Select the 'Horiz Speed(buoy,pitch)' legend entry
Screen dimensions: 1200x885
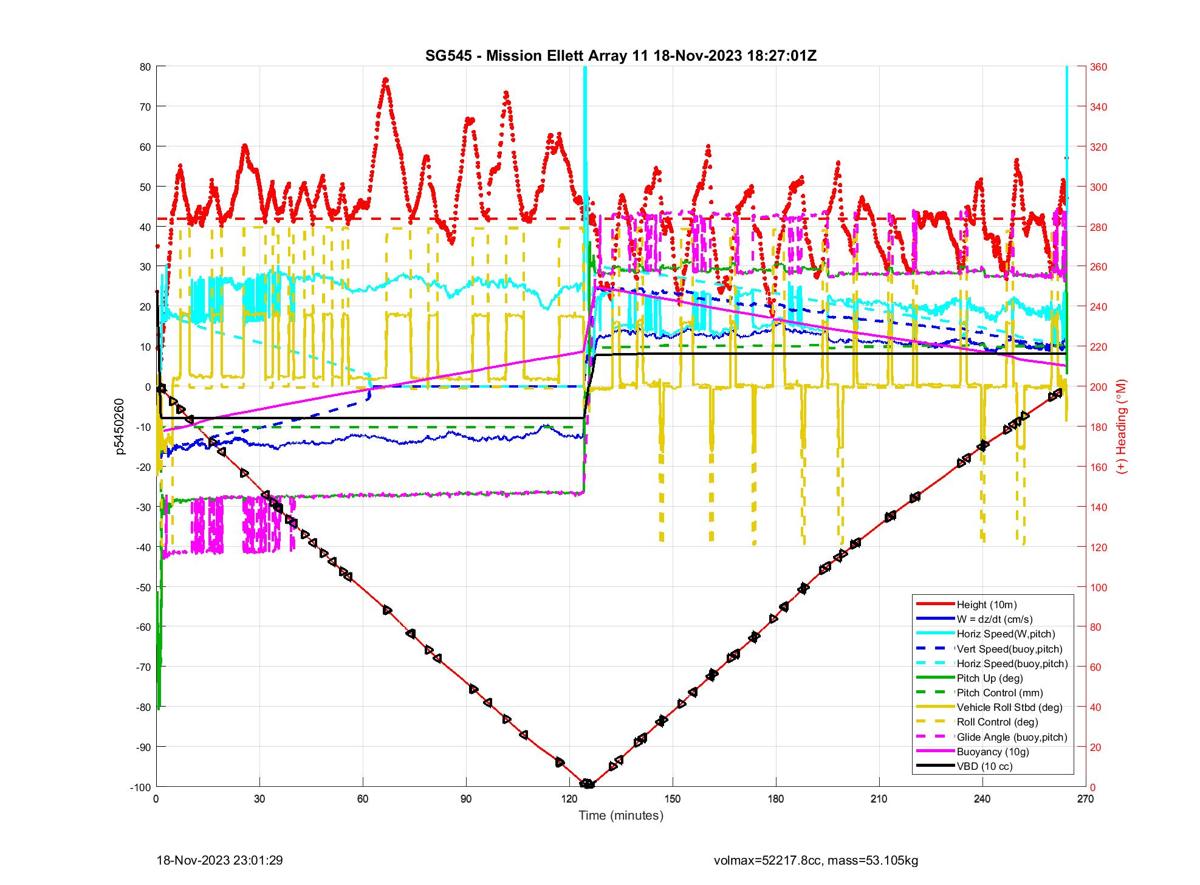(x=1012, y=663)
